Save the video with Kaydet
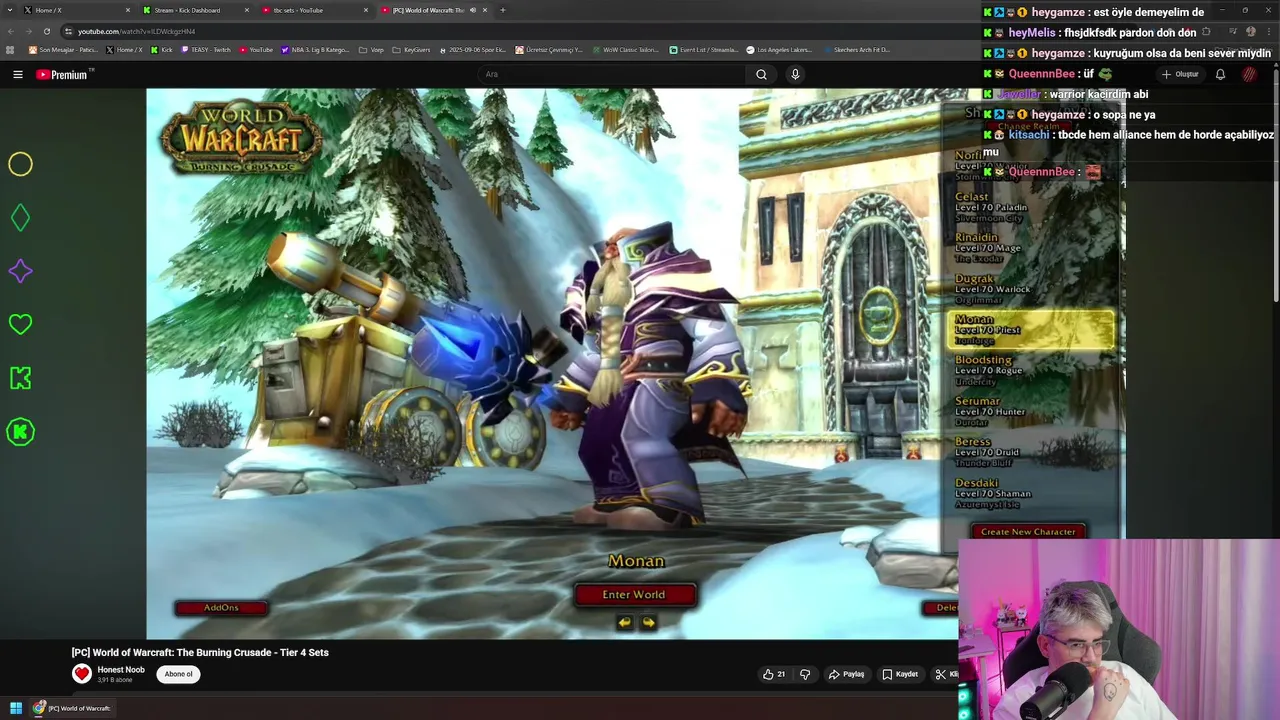 [x=899, y=674]
